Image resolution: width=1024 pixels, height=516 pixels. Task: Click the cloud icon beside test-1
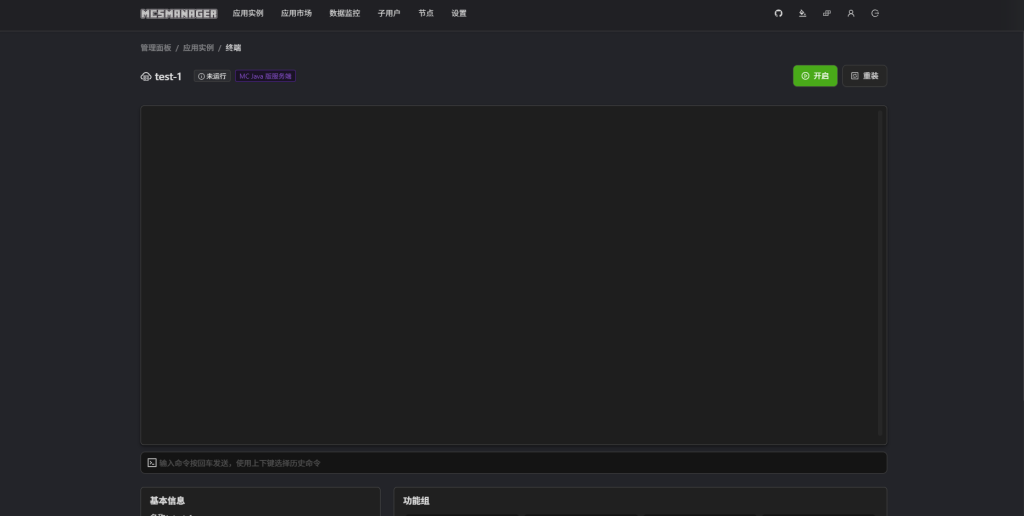(146, 76)
